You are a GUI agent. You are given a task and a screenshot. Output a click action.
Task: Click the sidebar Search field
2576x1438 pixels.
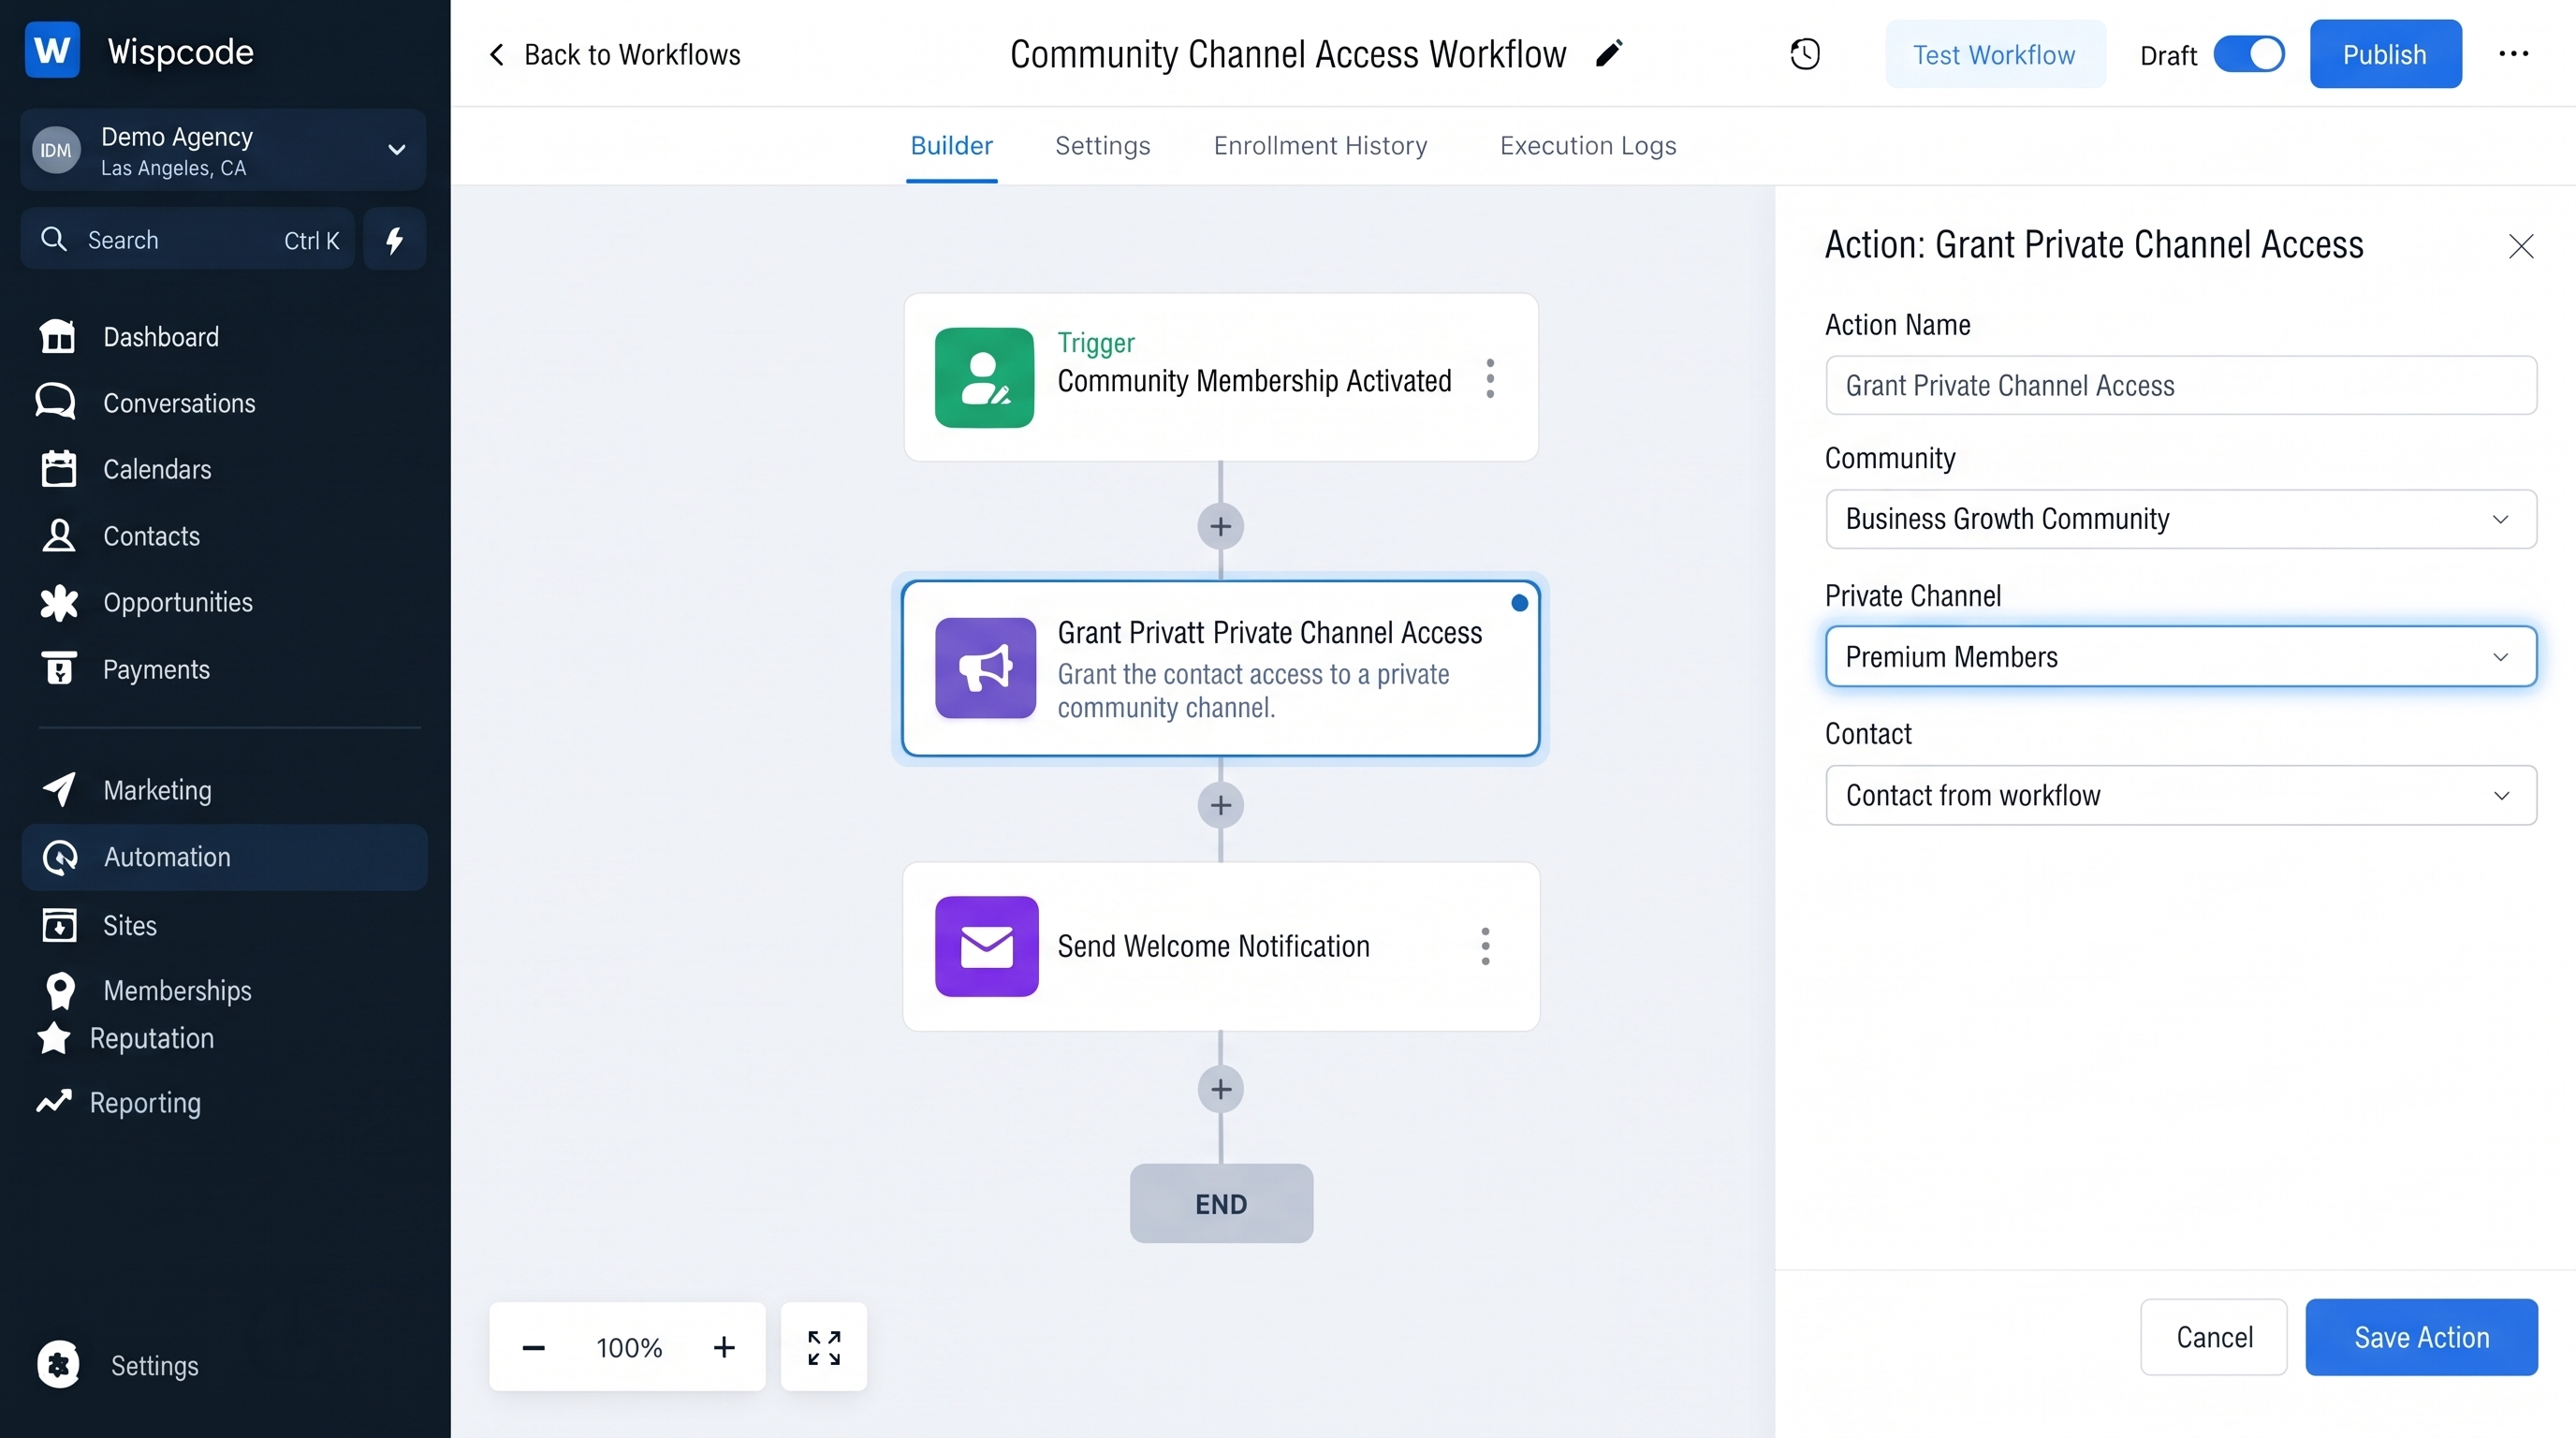(188, 239)
